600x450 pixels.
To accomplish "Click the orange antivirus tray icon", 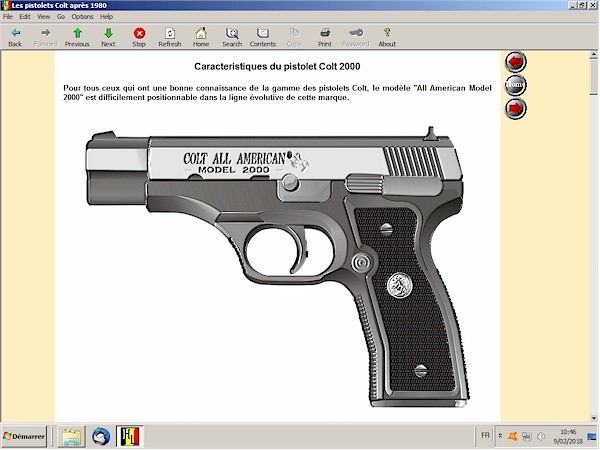I will pyautogui.click(x=512, y=436).
